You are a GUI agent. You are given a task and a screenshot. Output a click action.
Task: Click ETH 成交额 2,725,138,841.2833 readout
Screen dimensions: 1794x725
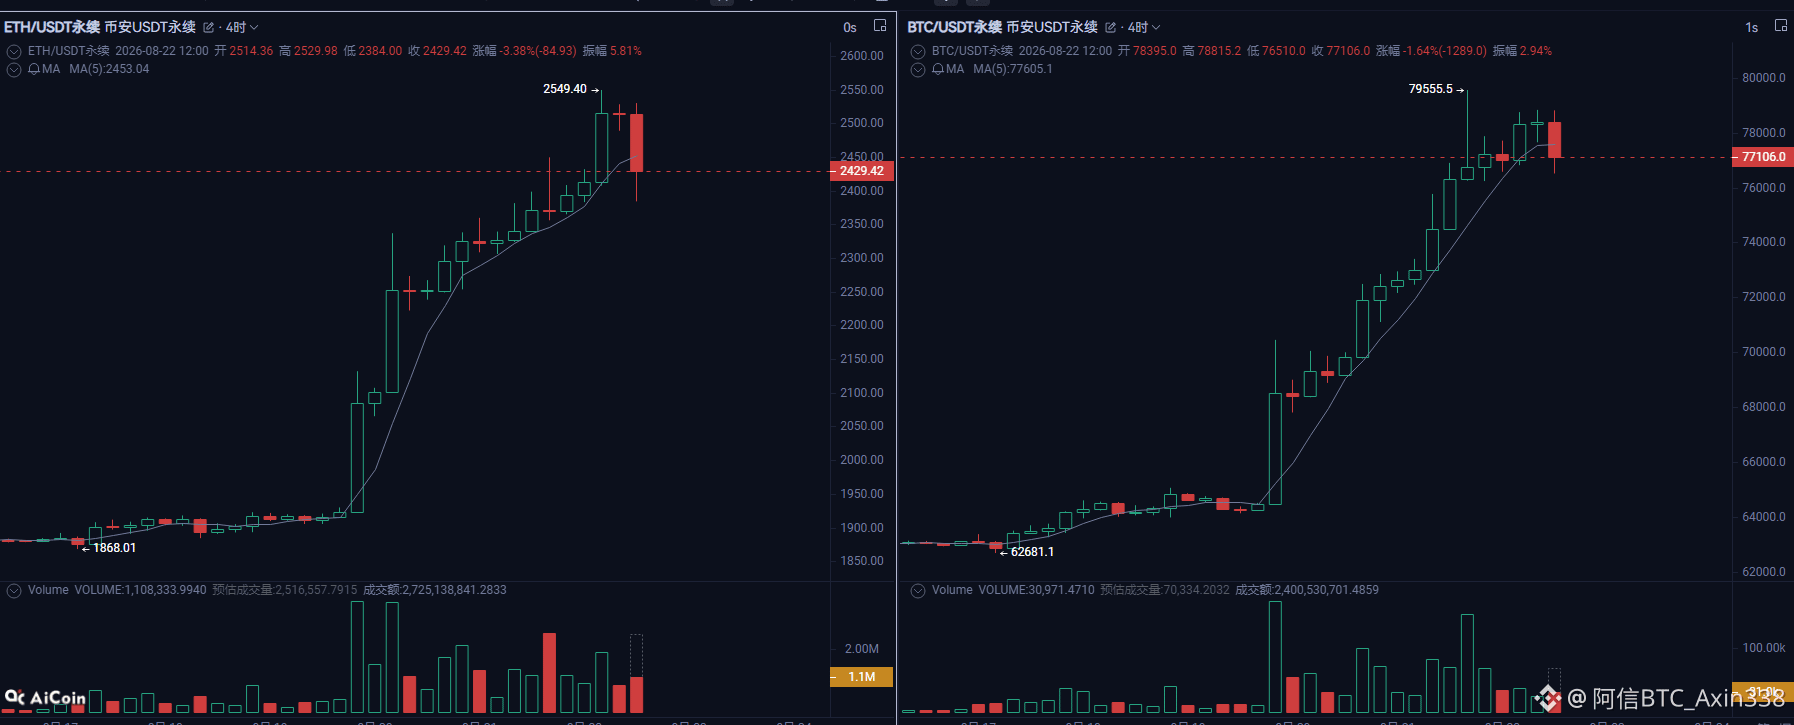tap(435, 590)
